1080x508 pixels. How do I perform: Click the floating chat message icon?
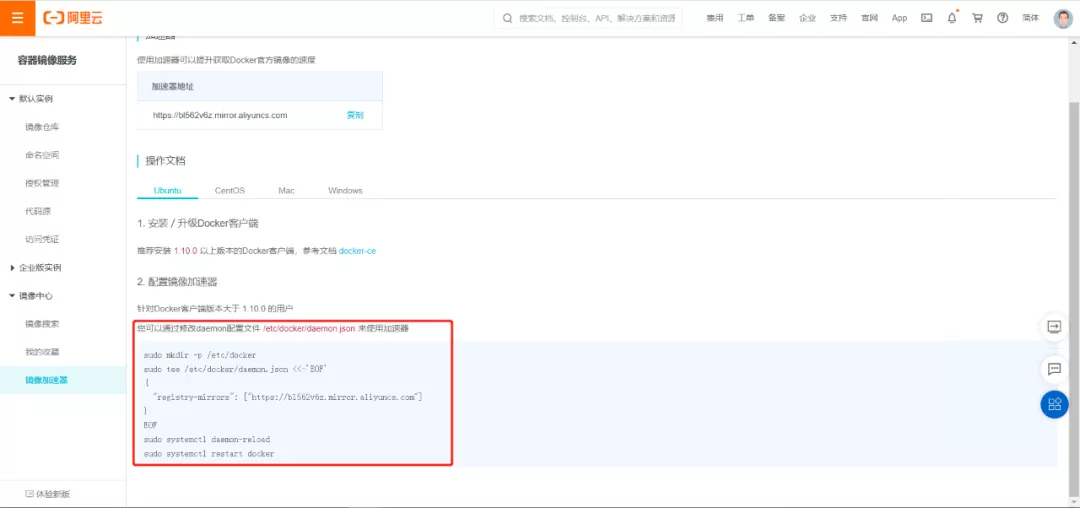coord(1054,369)
